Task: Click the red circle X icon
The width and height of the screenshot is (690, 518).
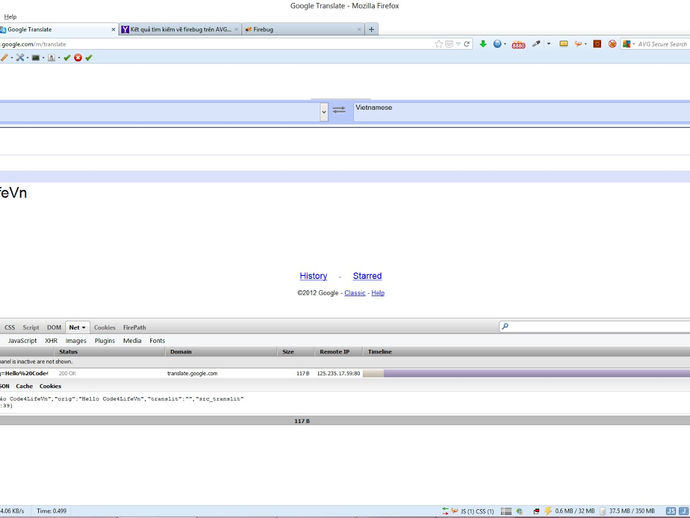Action: 78,58
